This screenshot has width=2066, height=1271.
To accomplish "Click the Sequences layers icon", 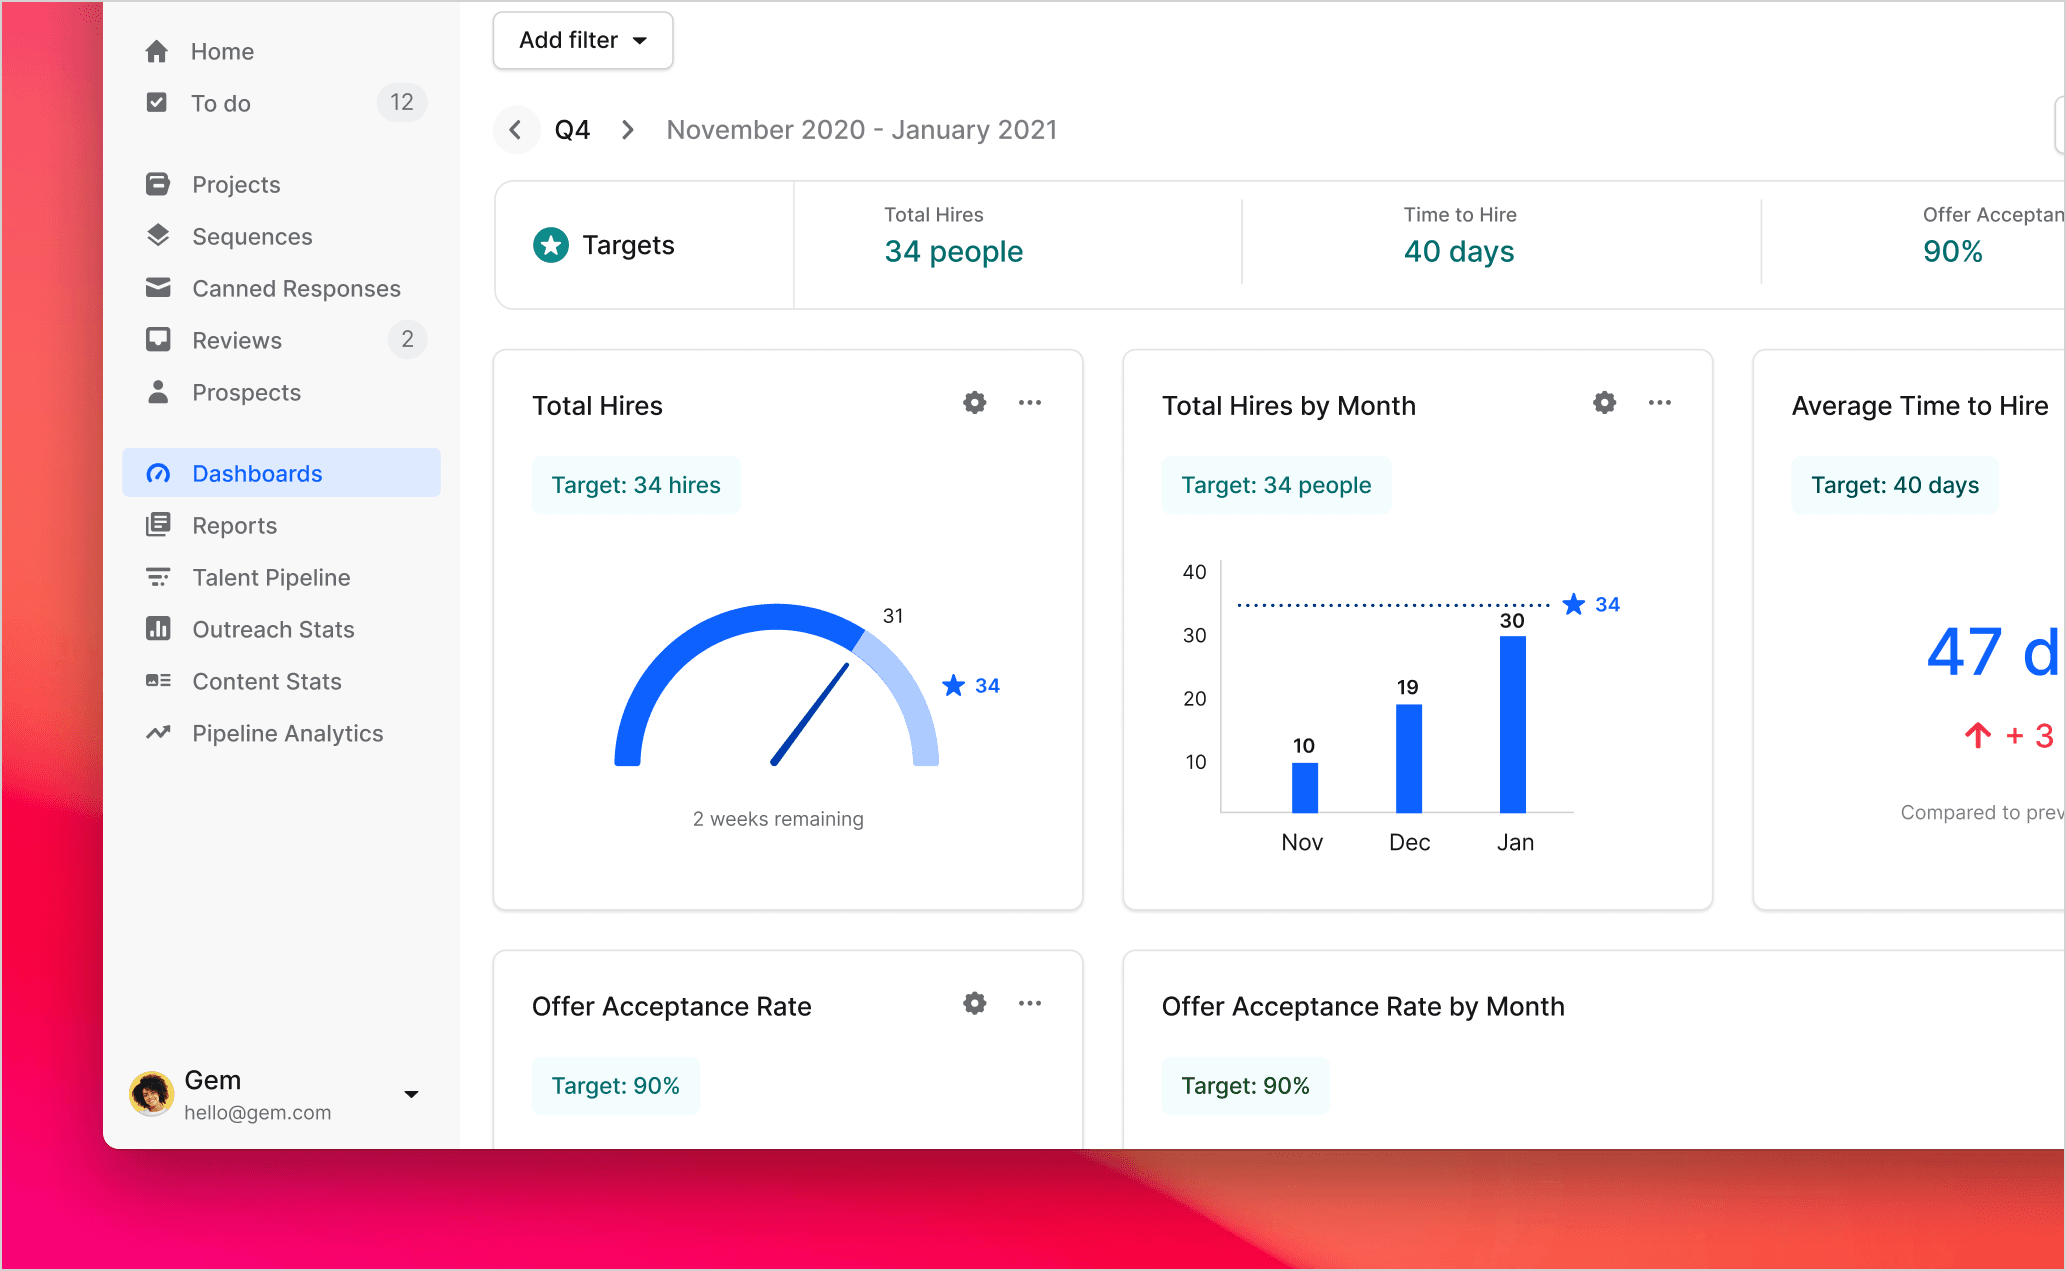I will click(158, 236).
